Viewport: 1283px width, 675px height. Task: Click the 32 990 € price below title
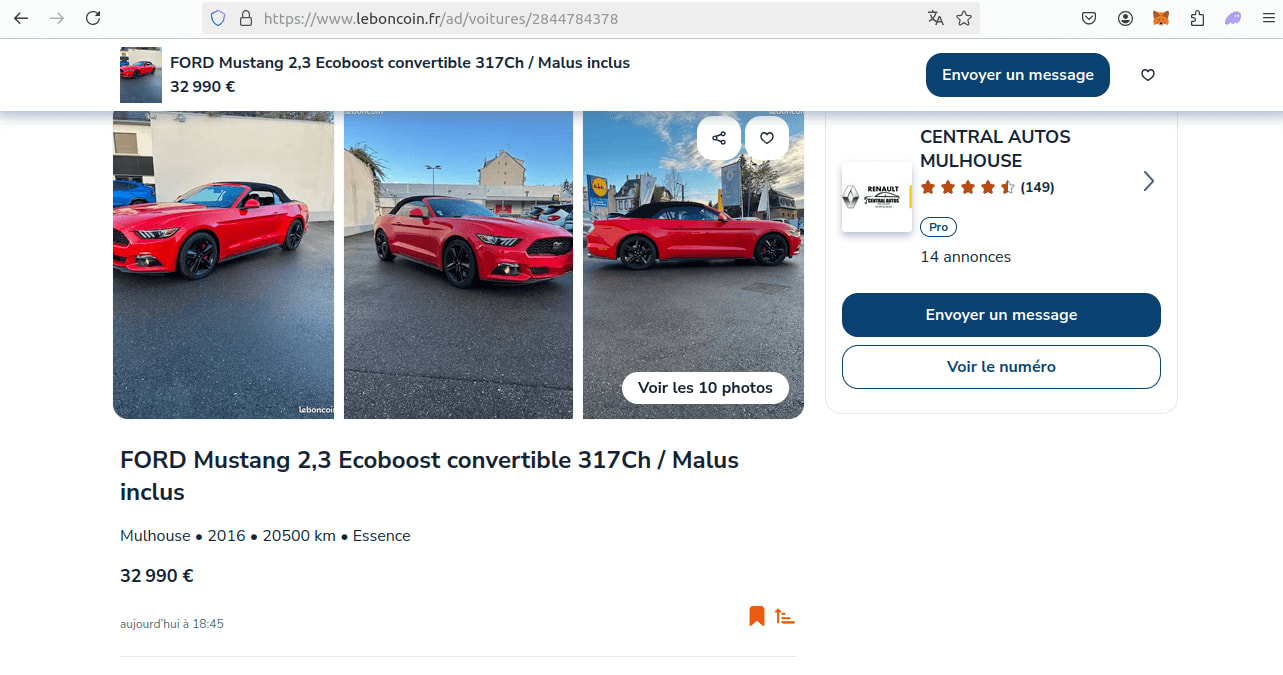[x=157, y=576]
